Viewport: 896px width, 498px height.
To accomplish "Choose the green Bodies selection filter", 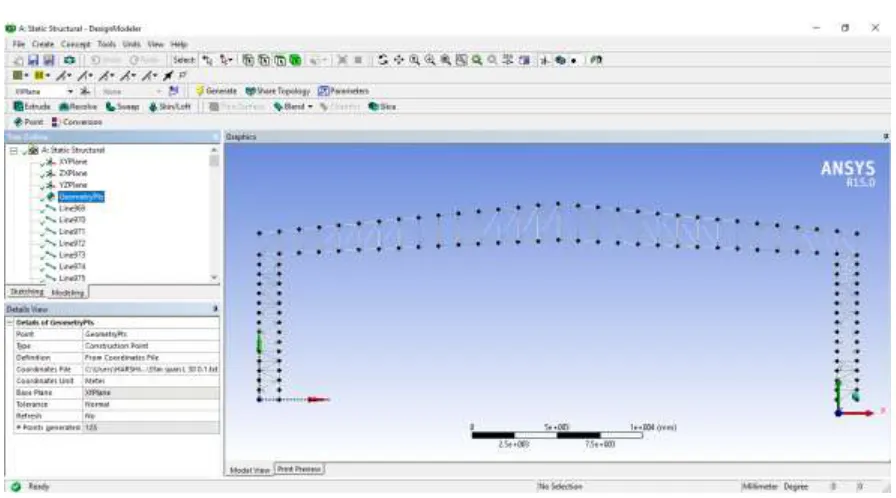I will pyautogui.click(x=295, y=60).
